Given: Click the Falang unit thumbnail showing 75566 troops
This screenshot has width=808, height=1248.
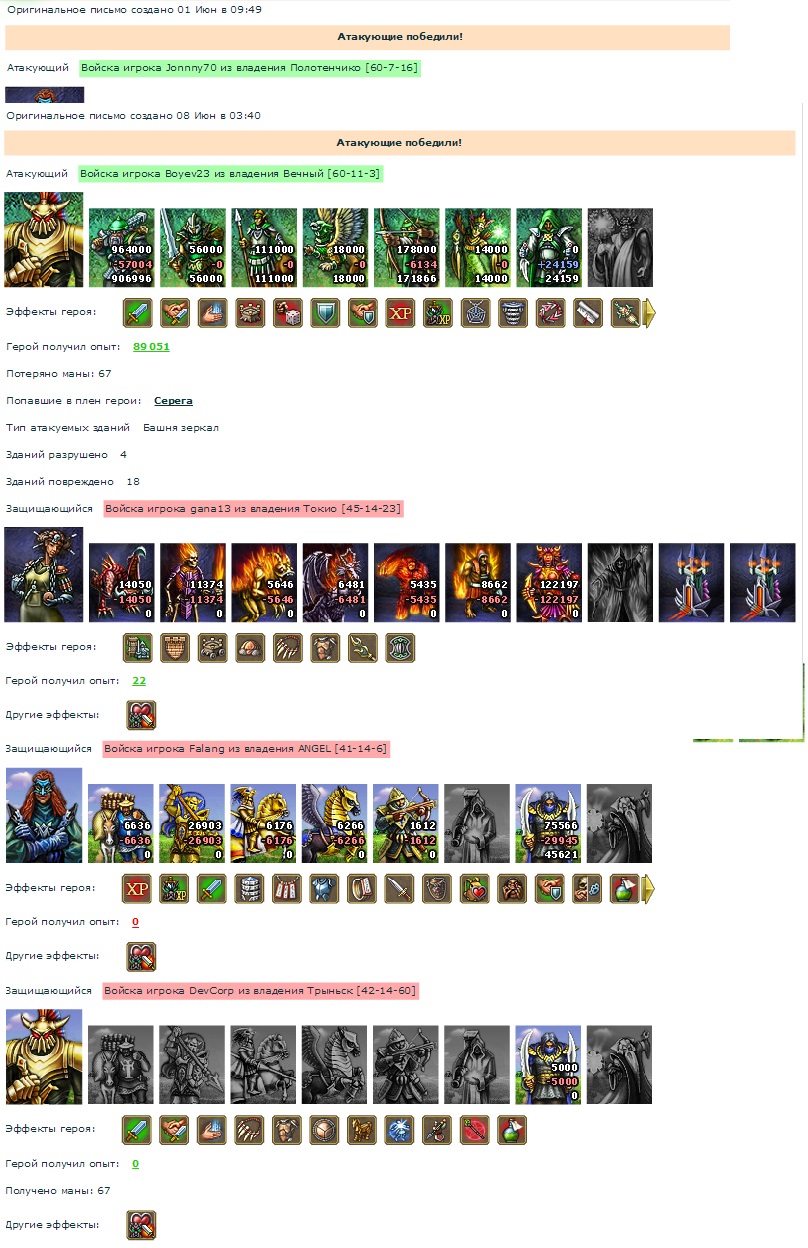Looking at the screenshot, I should pos(549,823).
